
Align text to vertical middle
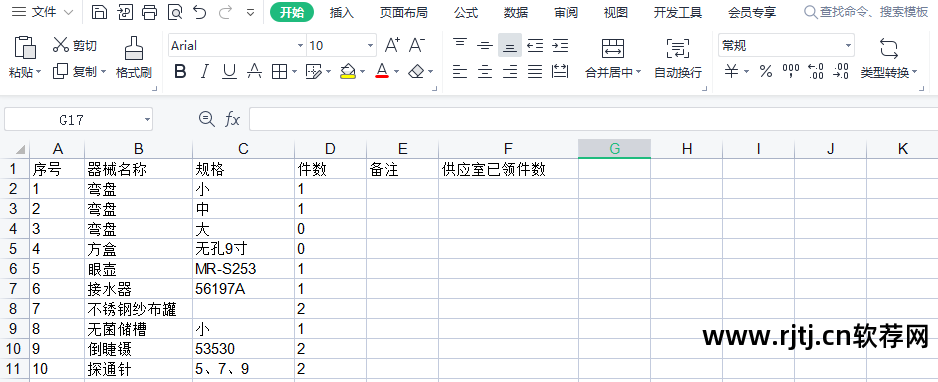(x=485, y=45)
